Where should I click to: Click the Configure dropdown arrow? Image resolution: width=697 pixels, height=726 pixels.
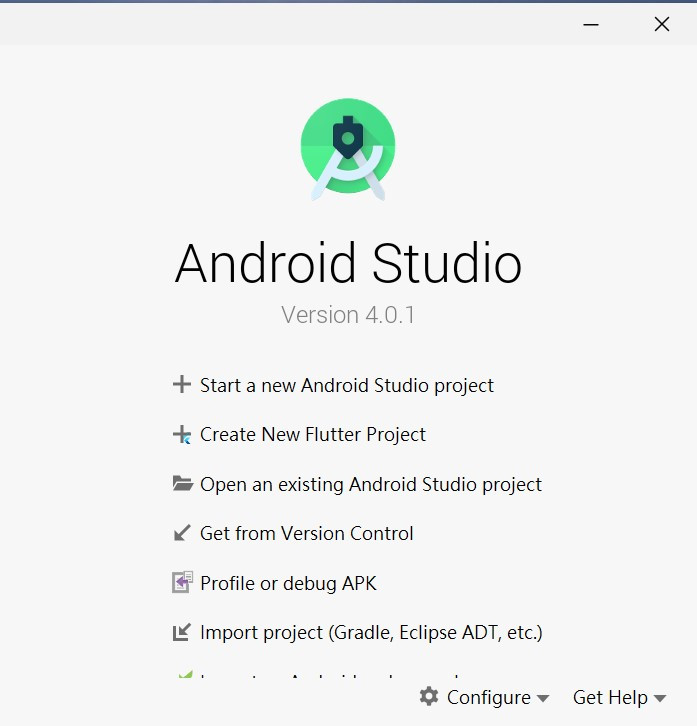(542, 698)
